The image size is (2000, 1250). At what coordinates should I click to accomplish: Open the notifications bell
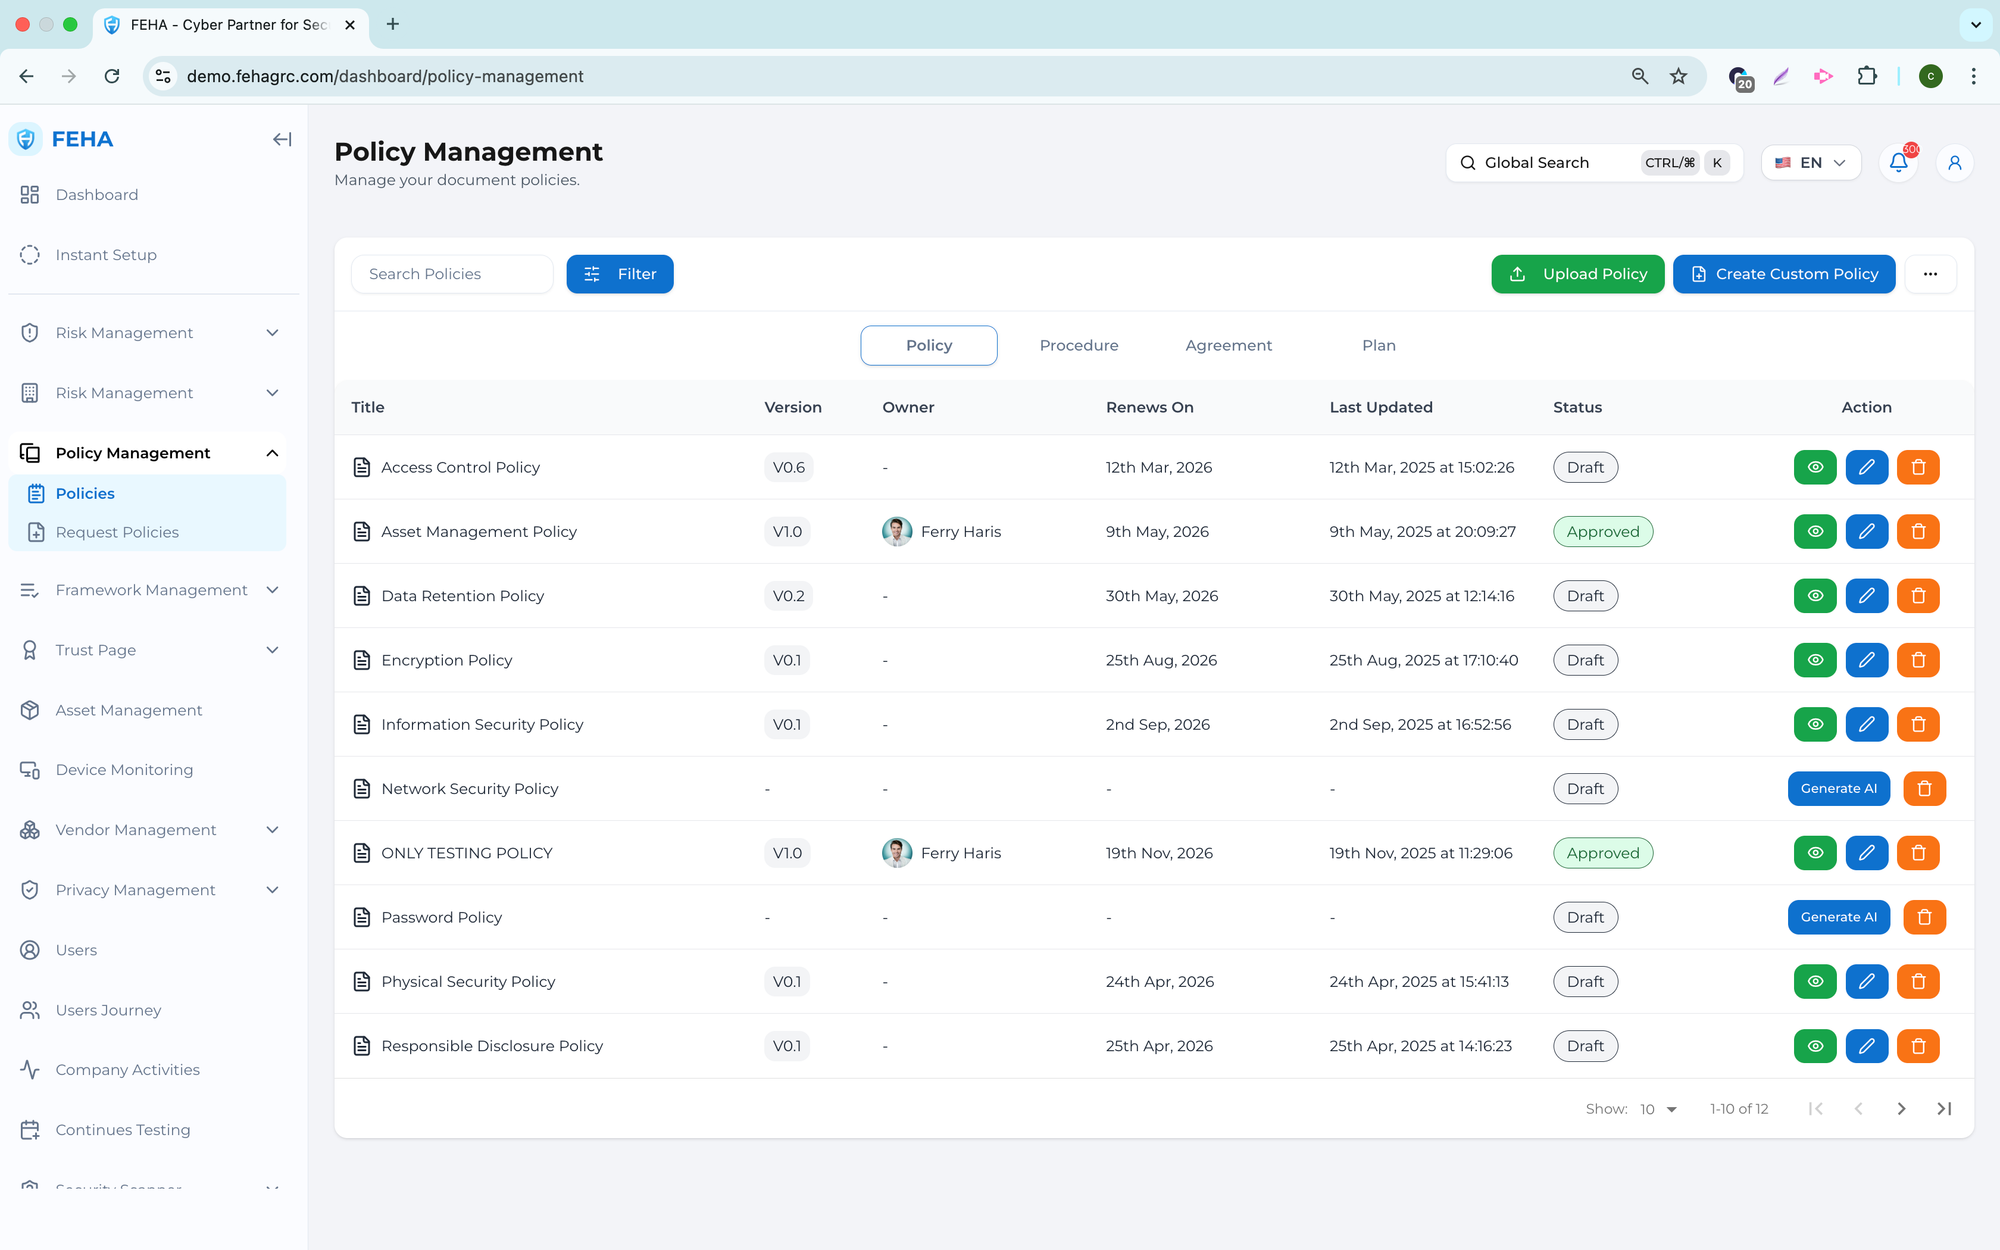point(1898,163)
